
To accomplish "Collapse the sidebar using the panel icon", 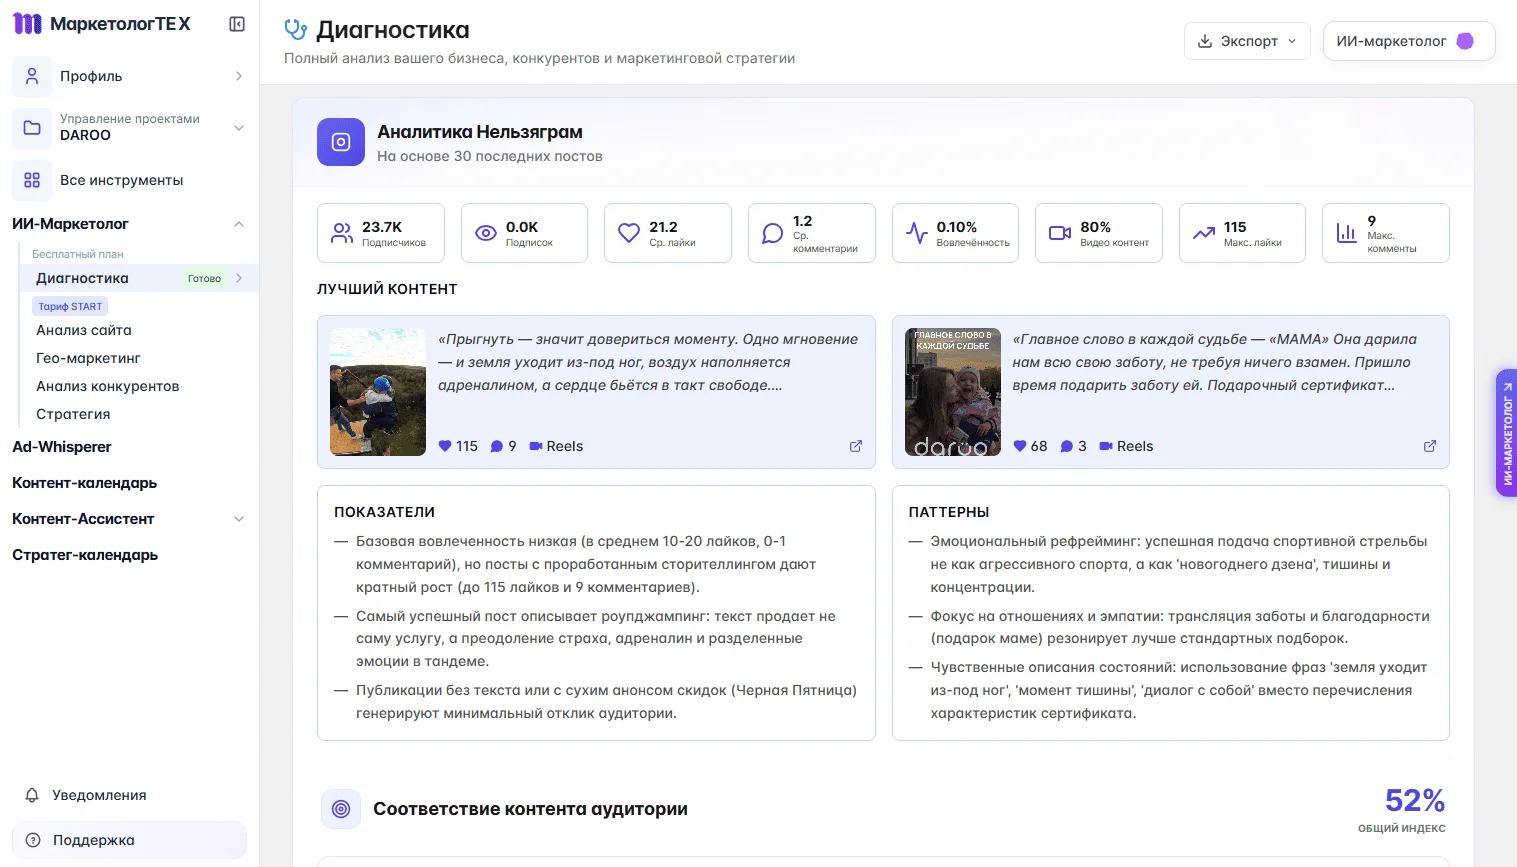I will click(236, 23).
